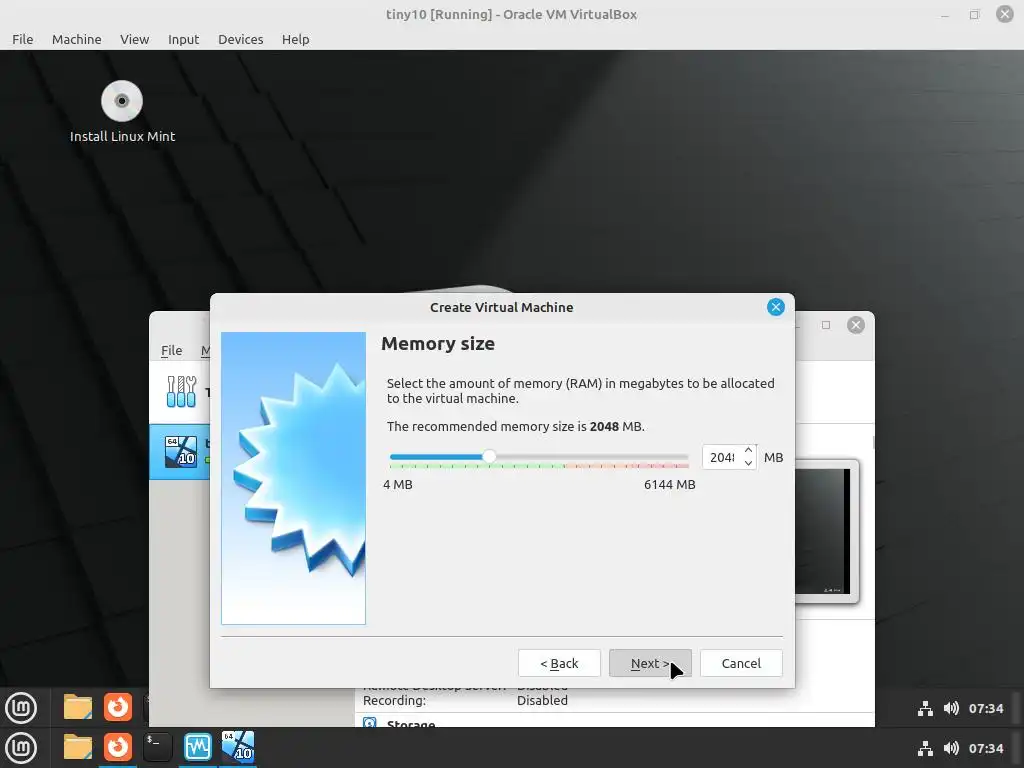Click the 4 MB minimum label
This screenshot has width=1024, height=768.
pyautogui.click(x=398, y=485)
